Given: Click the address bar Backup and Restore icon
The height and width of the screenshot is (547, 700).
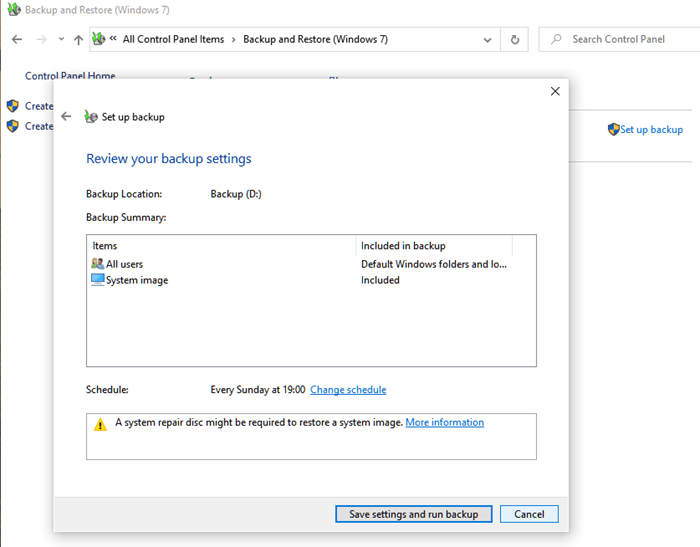Looking at the screenshot, I should (x=99, y=39).
